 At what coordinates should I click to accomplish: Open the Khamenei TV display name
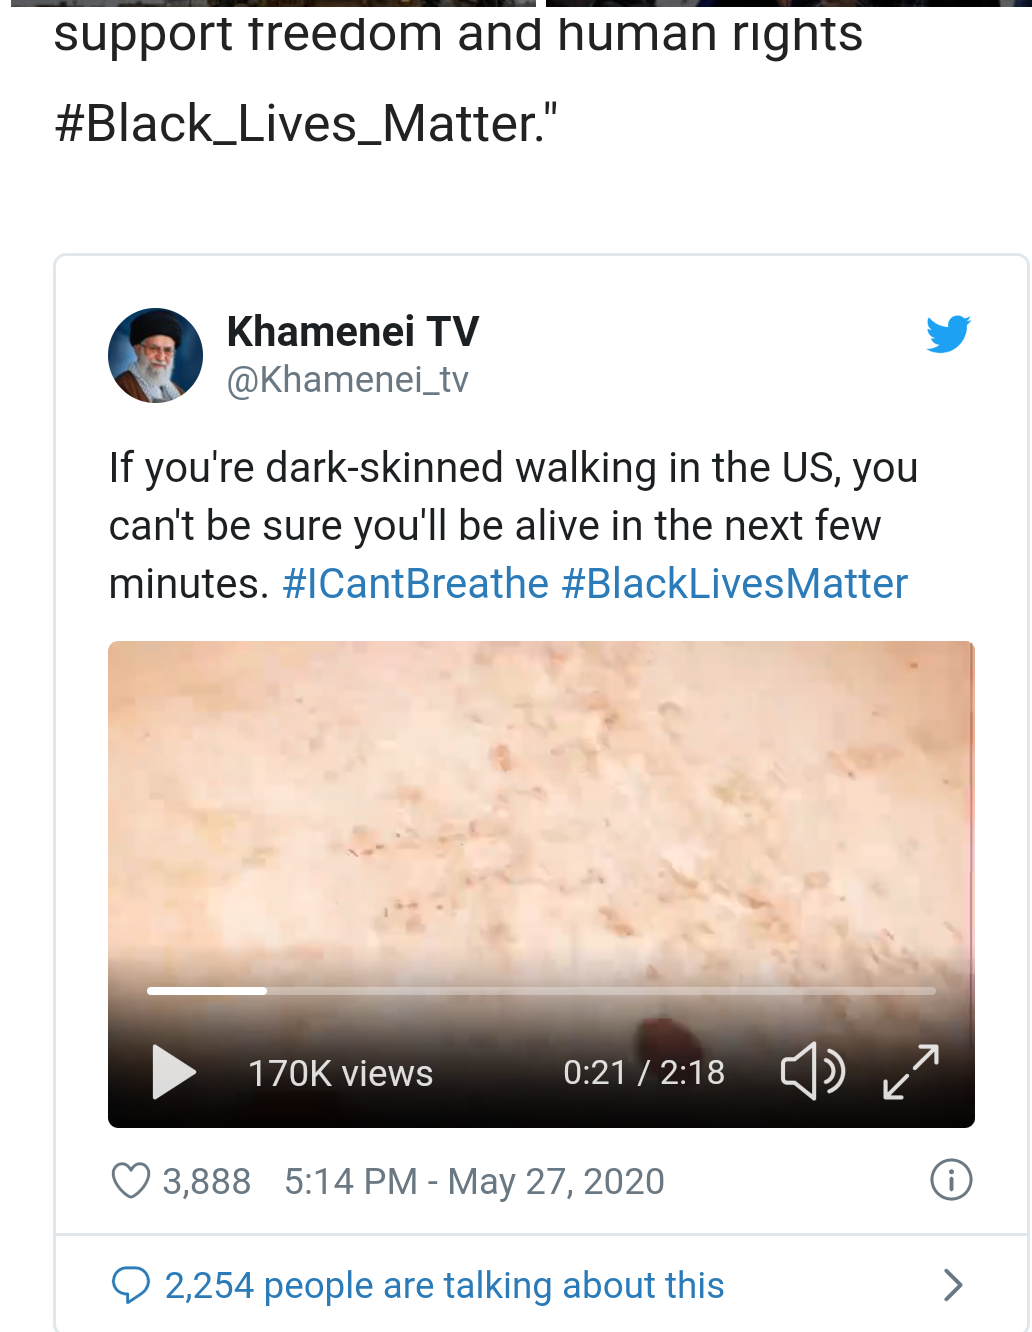[353, 331]
